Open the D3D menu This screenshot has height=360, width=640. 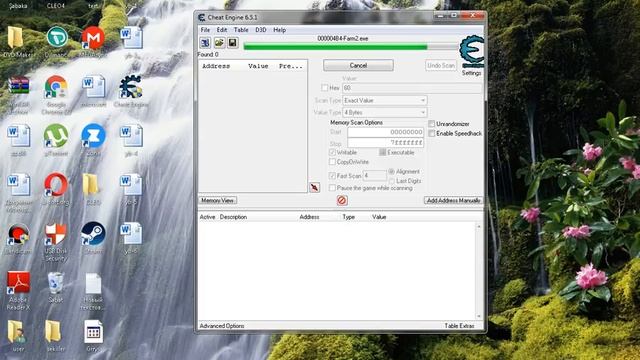tap(261, 30)
